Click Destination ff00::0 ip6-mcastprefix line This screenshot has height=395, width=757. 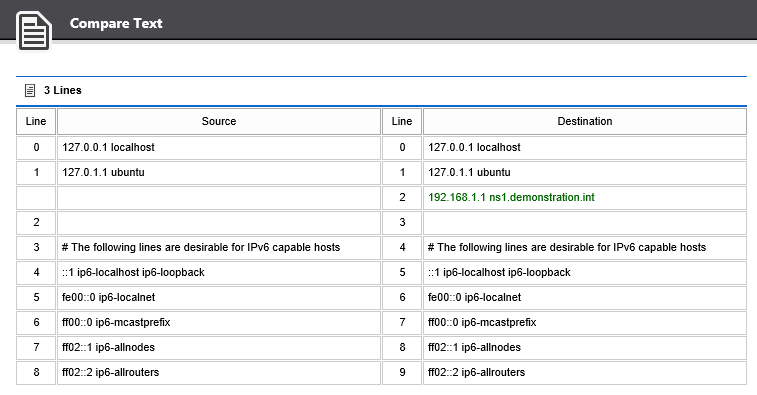pyautogui.click(x=585, y=322)
